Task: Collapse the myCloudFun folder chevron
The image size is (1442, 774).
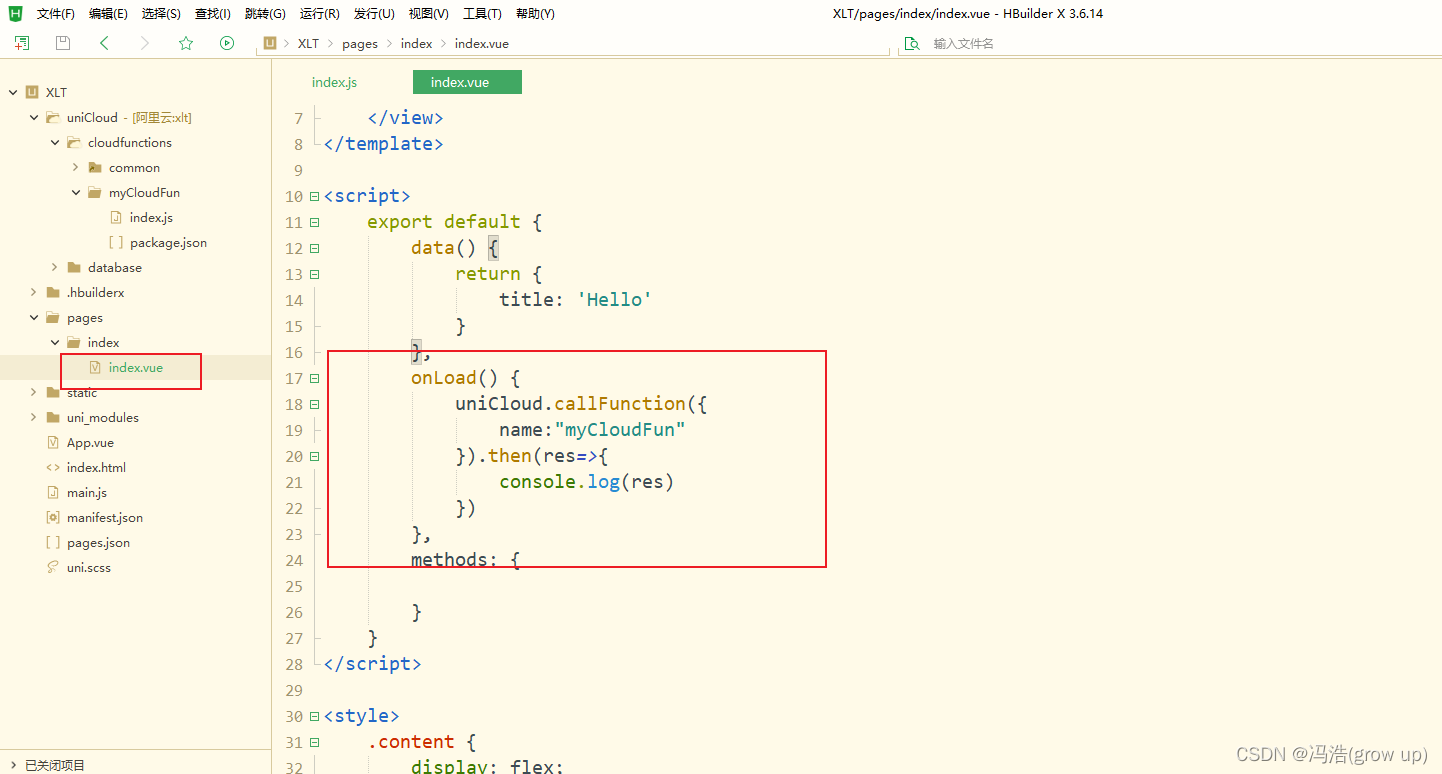Action: point(76,192)
